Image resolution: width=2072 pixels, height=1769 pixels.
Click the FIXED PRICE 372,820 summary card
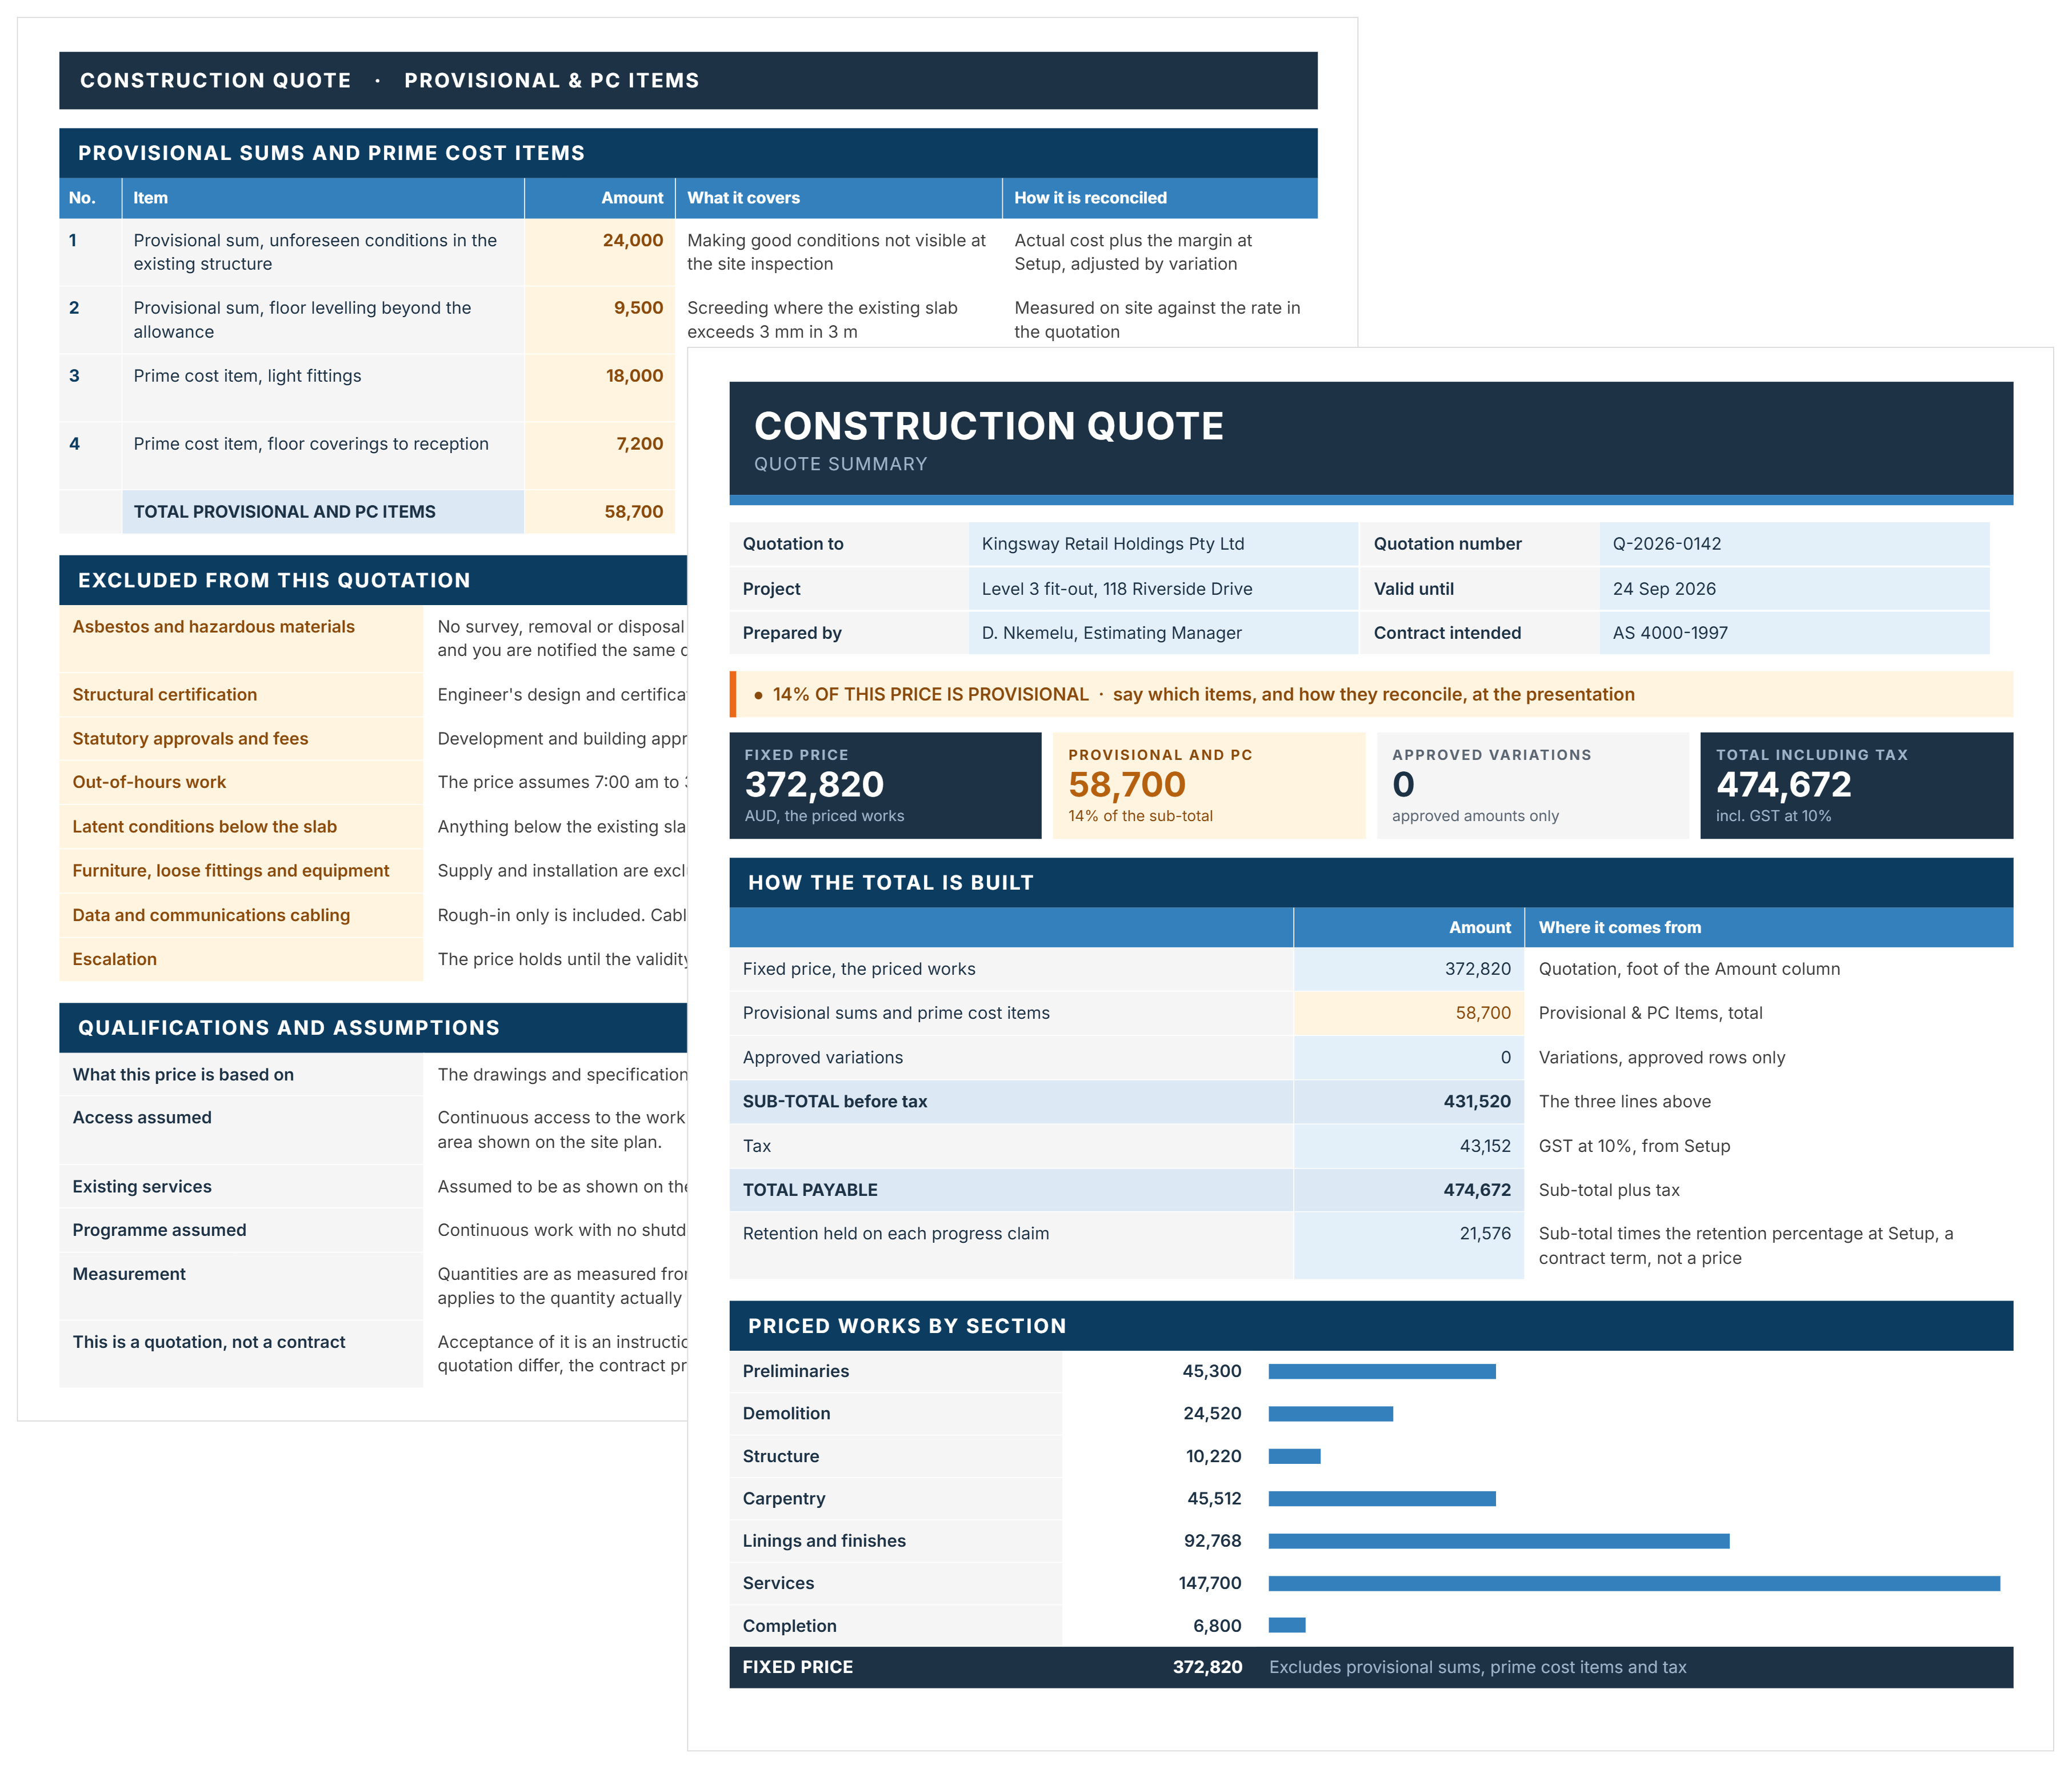tap(885, 786)
